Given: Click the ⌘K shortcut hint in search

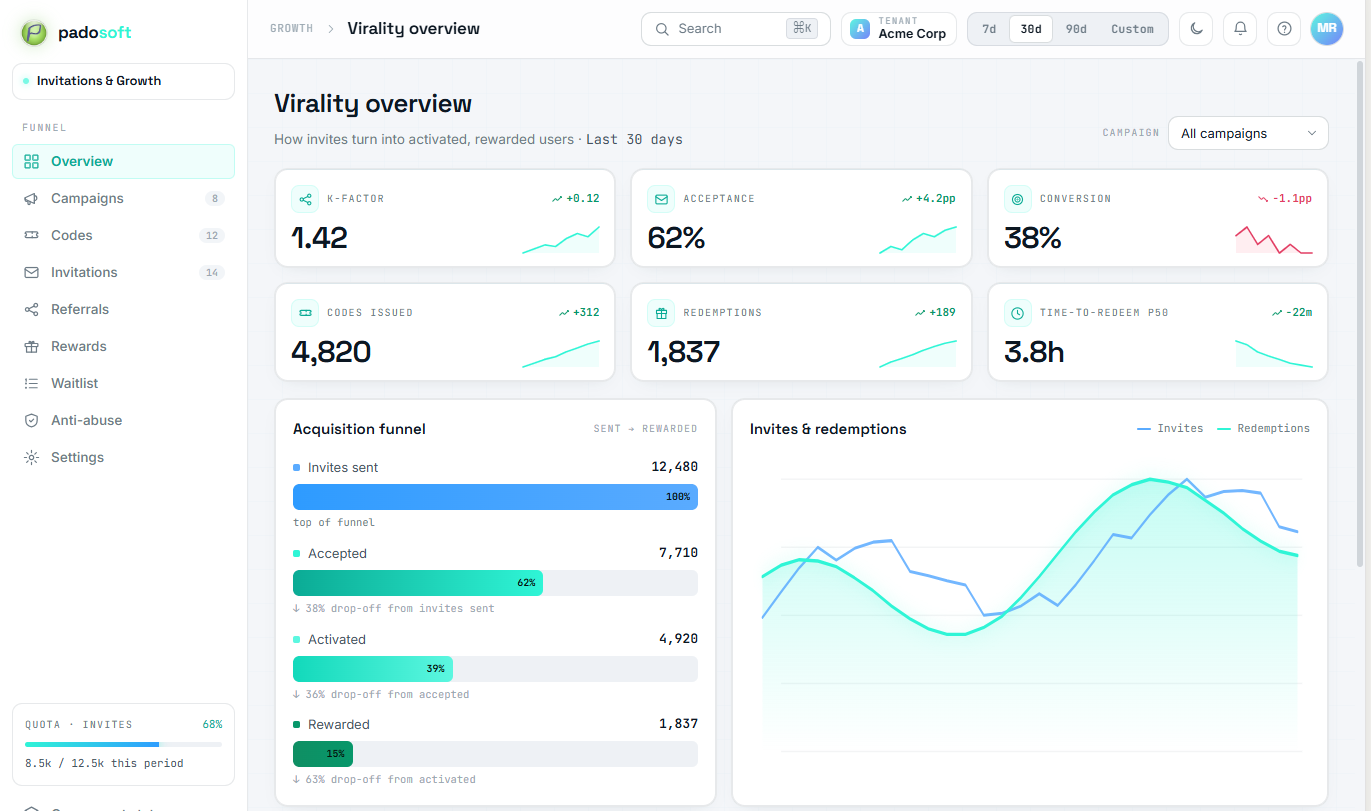Looking at the screenshot, I should pyautogui.click(x=803, y=29).
